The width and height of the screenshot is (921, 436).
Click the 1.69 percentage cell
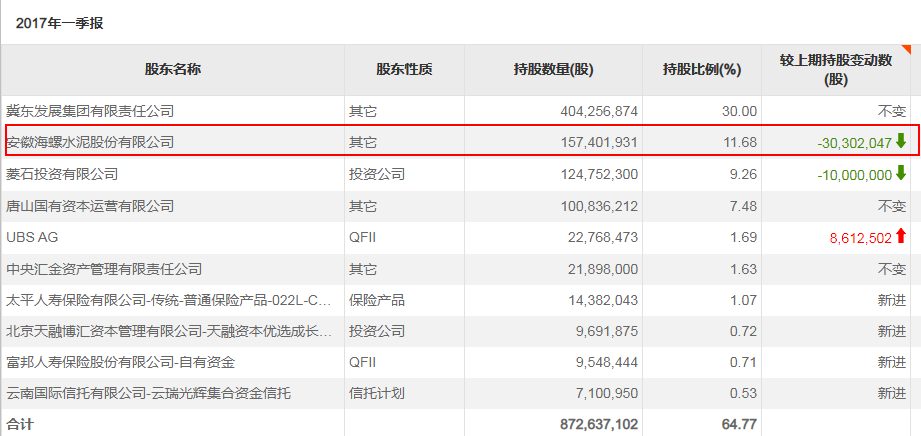744,237
